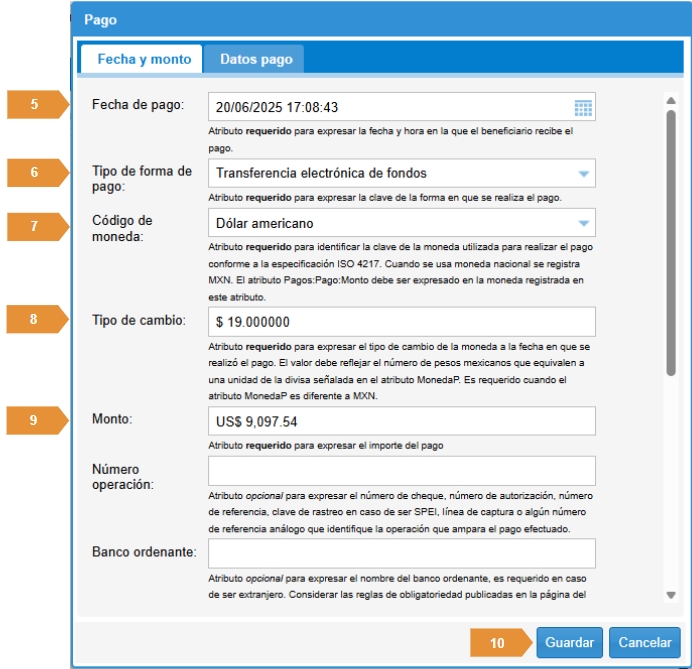The image size is (692, 669).
Task: Click the Banco ordenante text field
Action: (402, 553)
